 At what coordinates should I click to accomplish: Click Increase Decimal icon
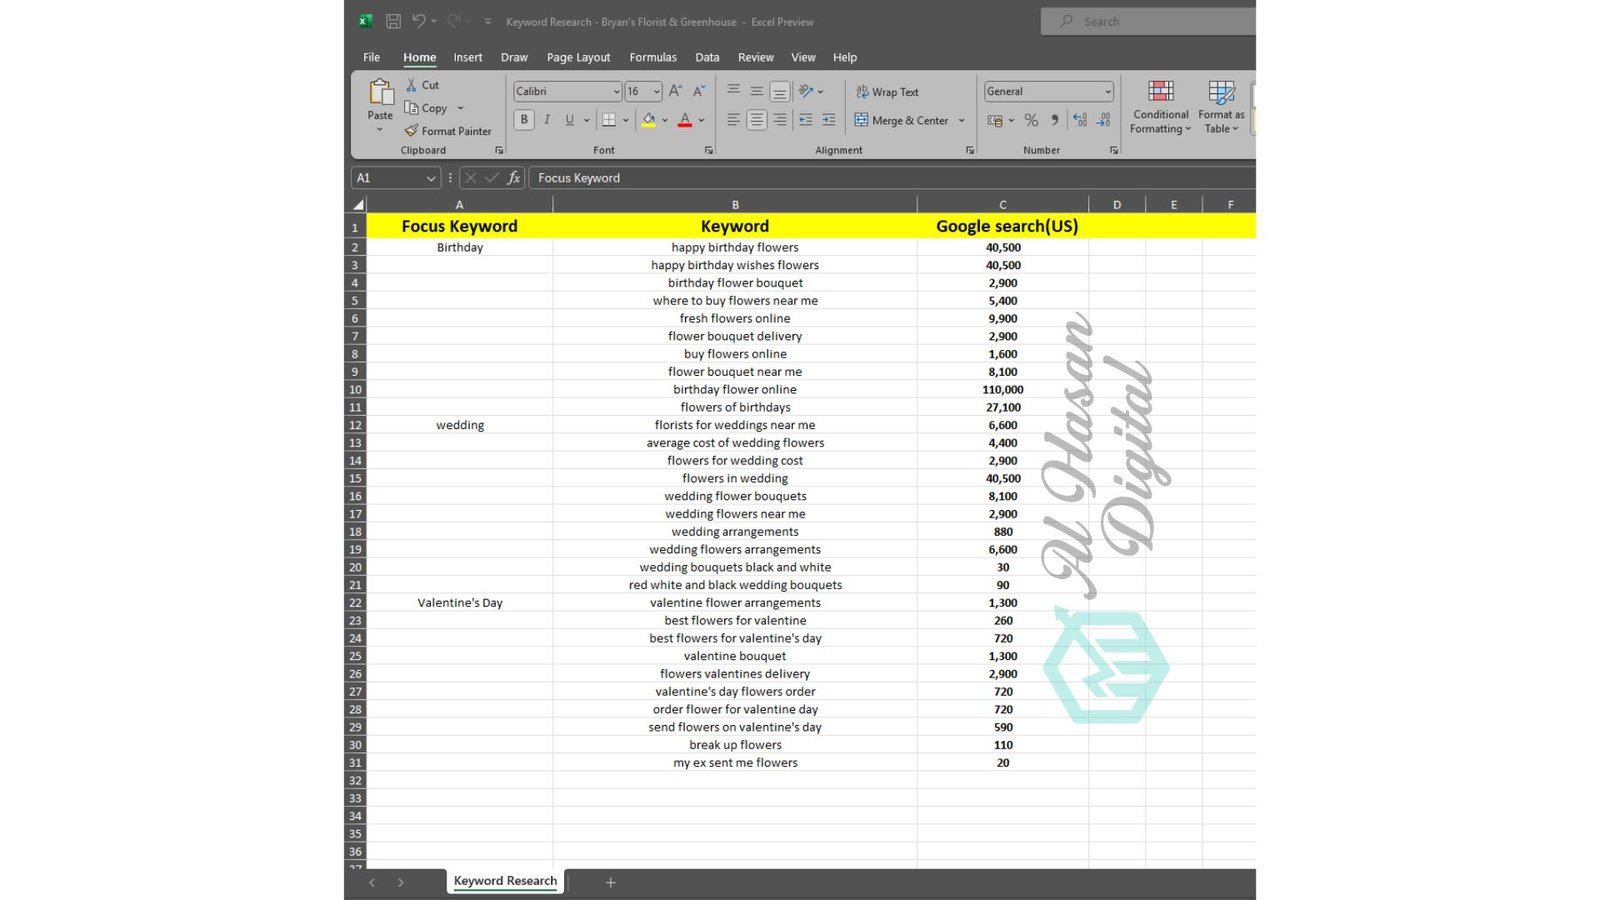1080,120
